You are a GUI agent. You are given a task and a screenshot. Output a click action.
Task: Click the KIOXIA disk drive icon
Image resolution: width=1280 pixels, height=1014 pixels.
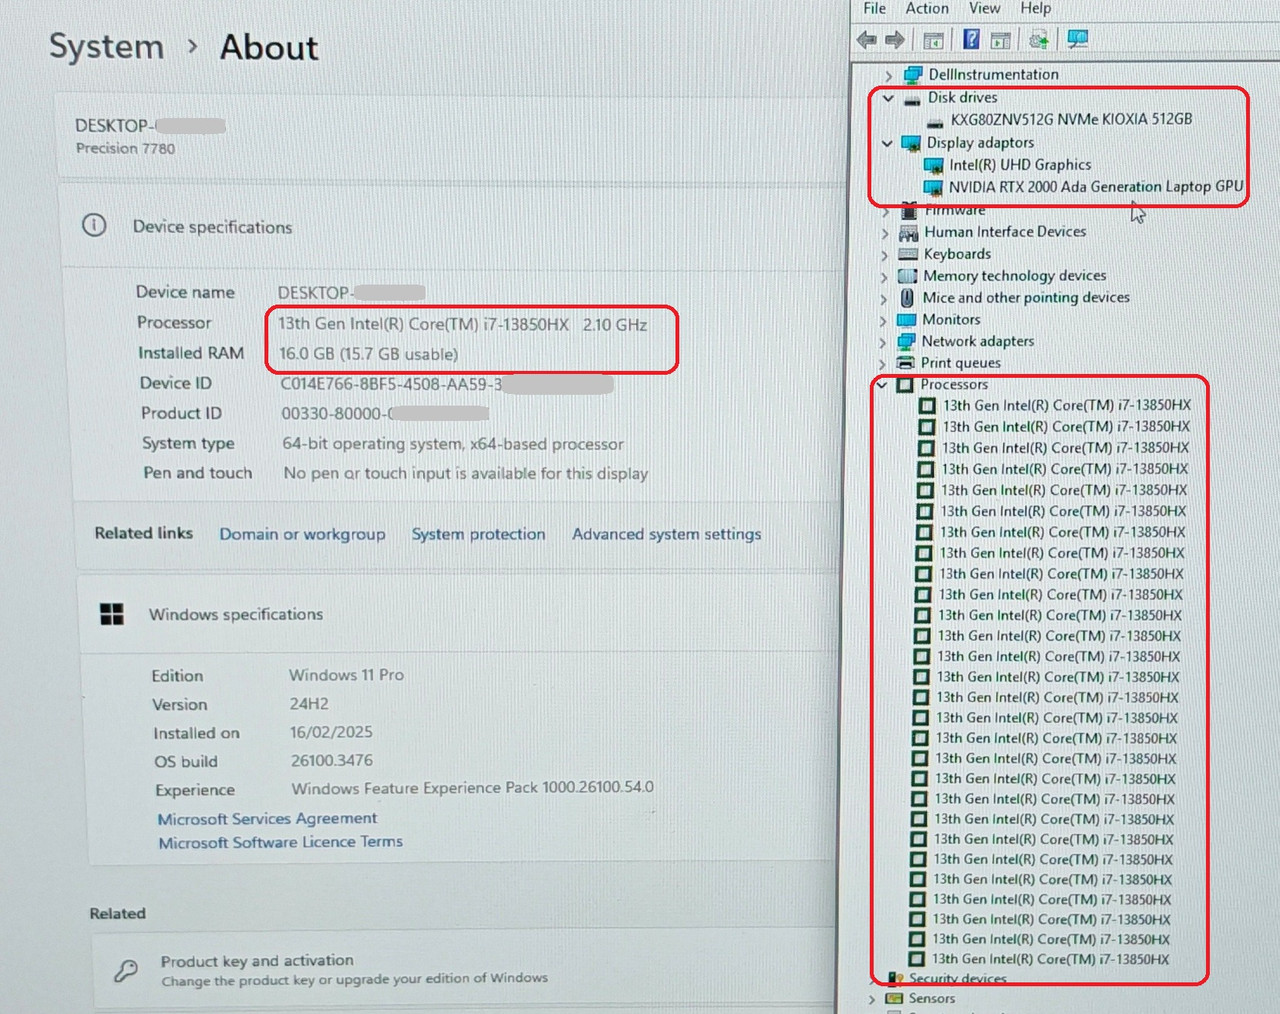click(935, 121)
